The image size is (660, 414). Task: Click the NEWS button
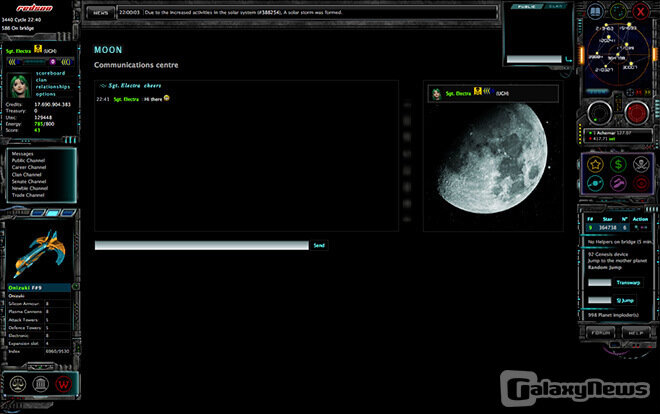point(101,13)
